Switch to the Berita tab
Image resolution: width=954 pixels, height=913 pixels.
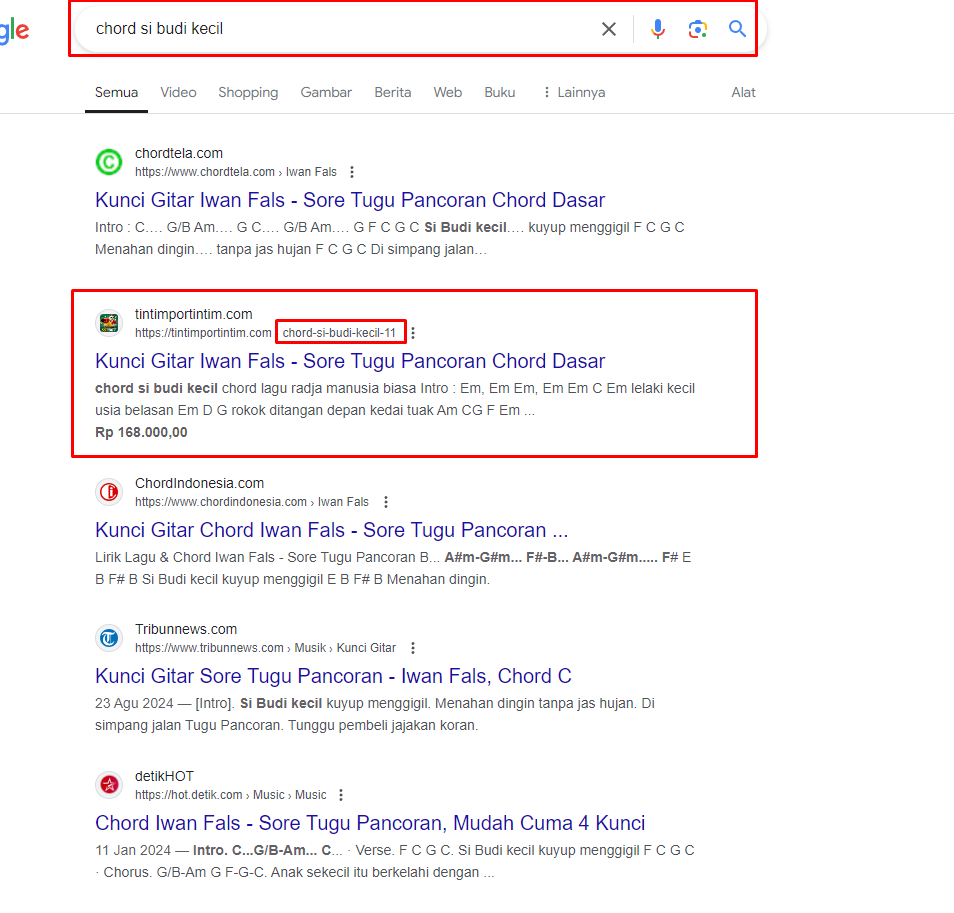[392, 92]
